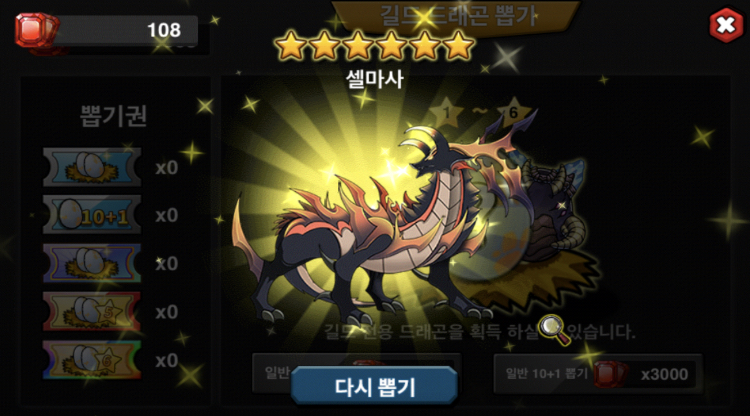Open the magnifying glass details icon
750x416 pixels.
(x=554, y=329)
